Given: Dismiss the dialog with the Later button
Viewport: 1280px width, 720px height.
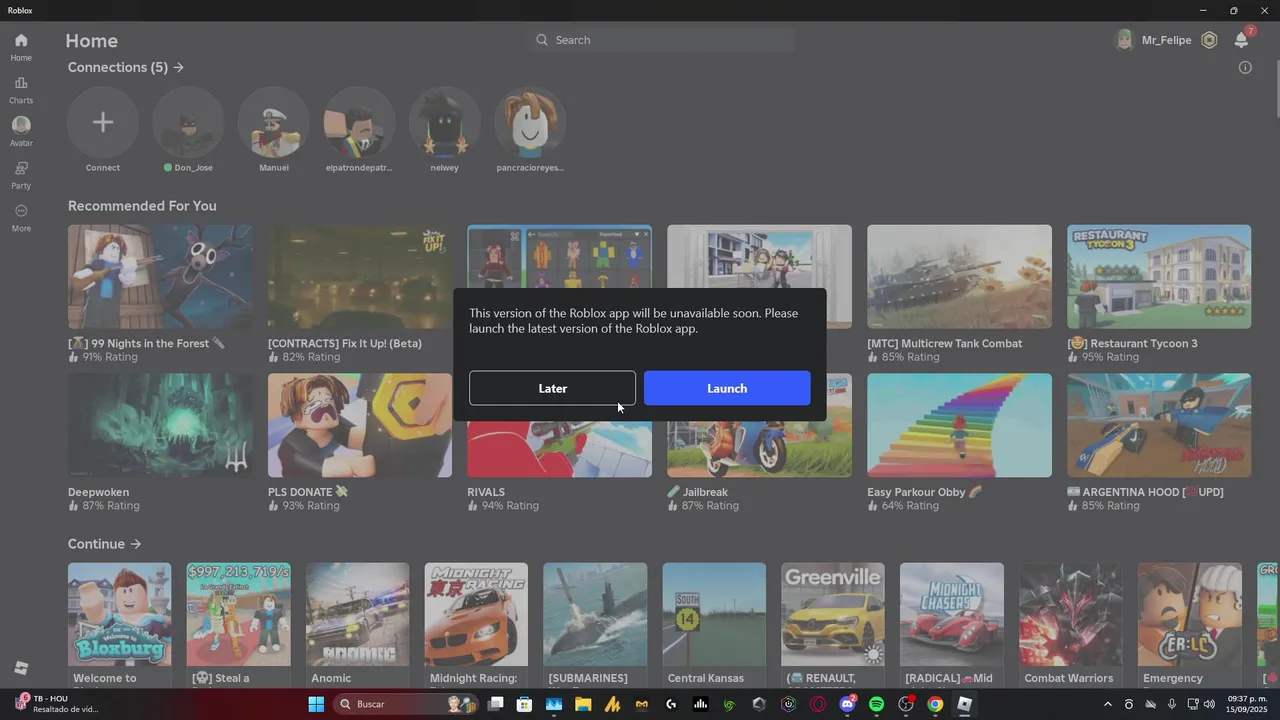Looking at the screenshot, I should (x=552, y=388).
